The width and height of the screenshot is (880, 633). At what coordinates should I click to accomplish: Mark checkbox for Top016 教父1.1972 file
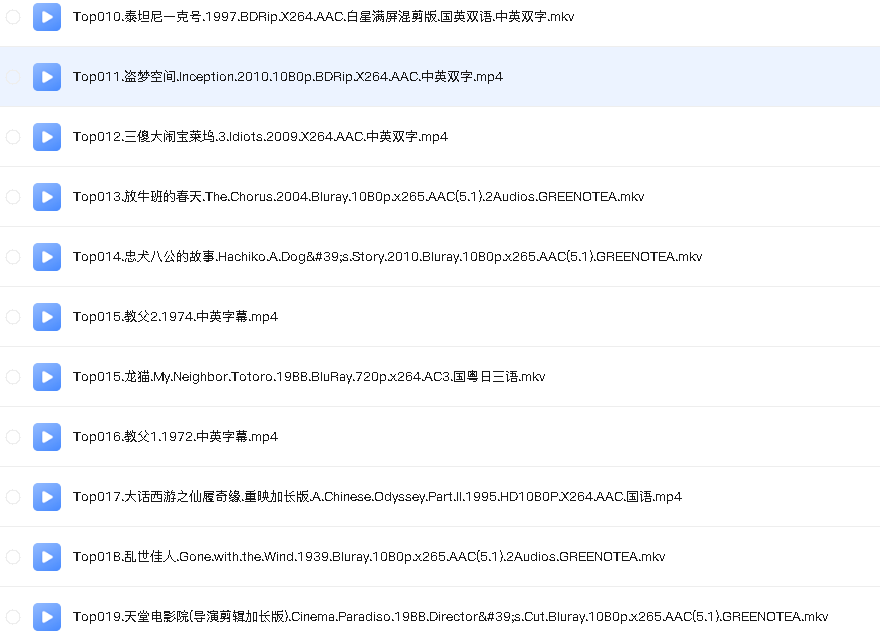[x=13, y=437]
